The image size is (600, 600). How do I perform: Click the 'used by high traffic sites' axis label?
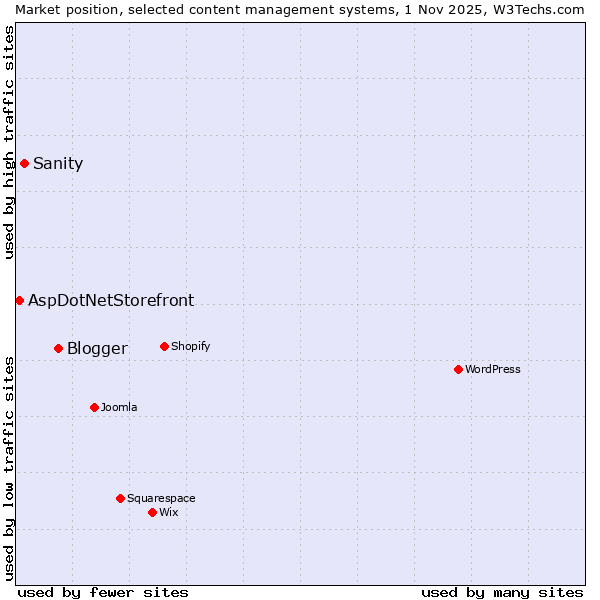[9, 142]
